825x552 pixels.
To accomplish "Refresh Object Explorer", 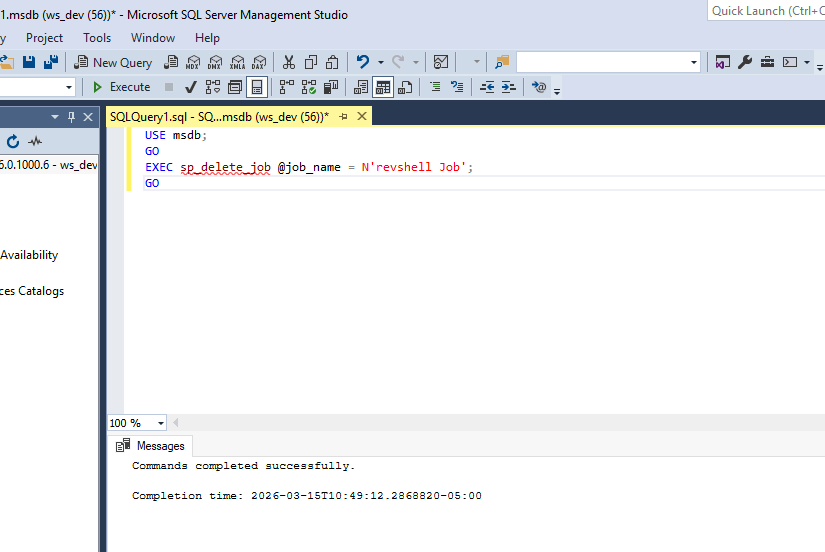I will pyautogui.click(x=13, y=141).
